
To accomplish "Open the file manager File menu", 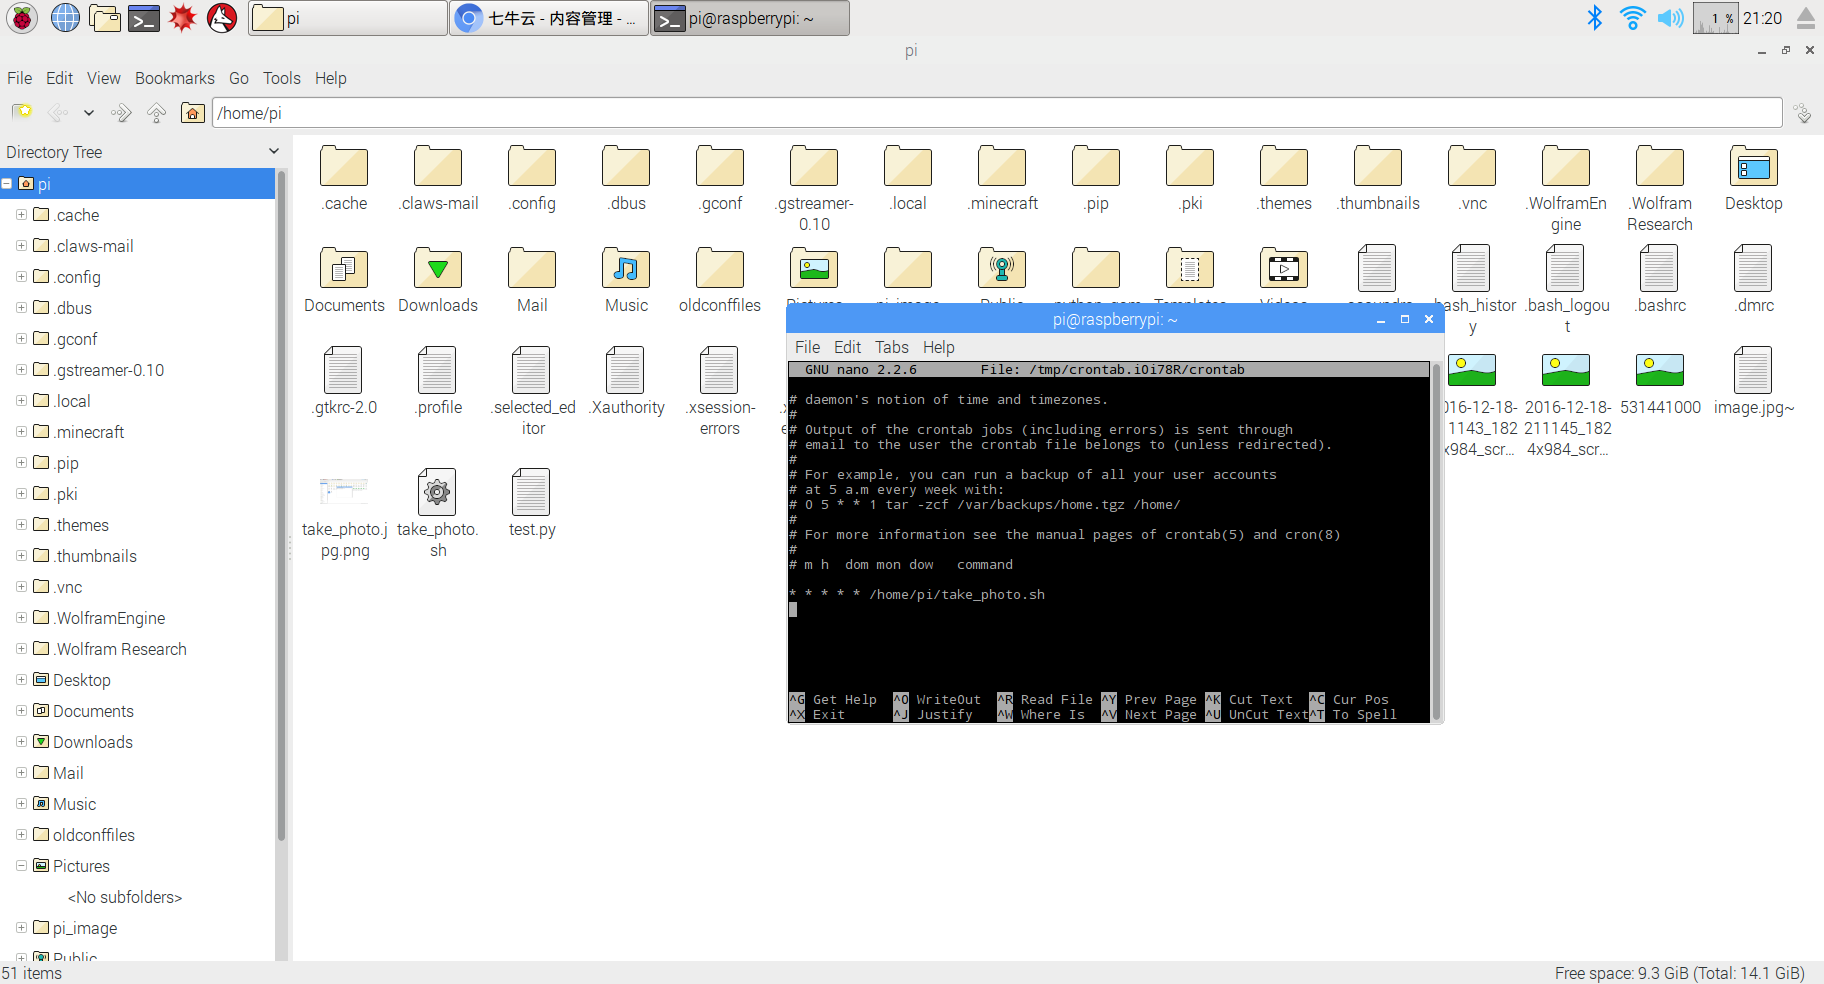I will (x=19, y=78).
